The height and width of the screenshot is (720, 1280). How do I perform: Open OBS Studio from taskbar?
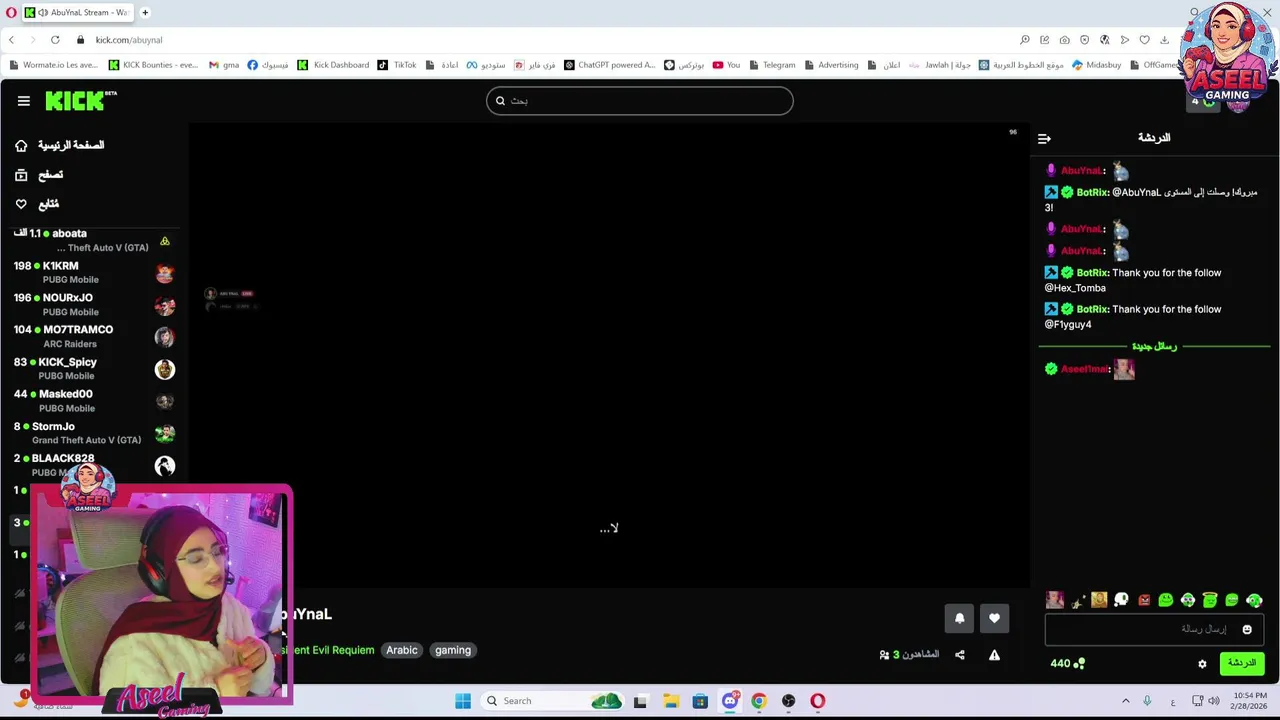tap(788, 701)
